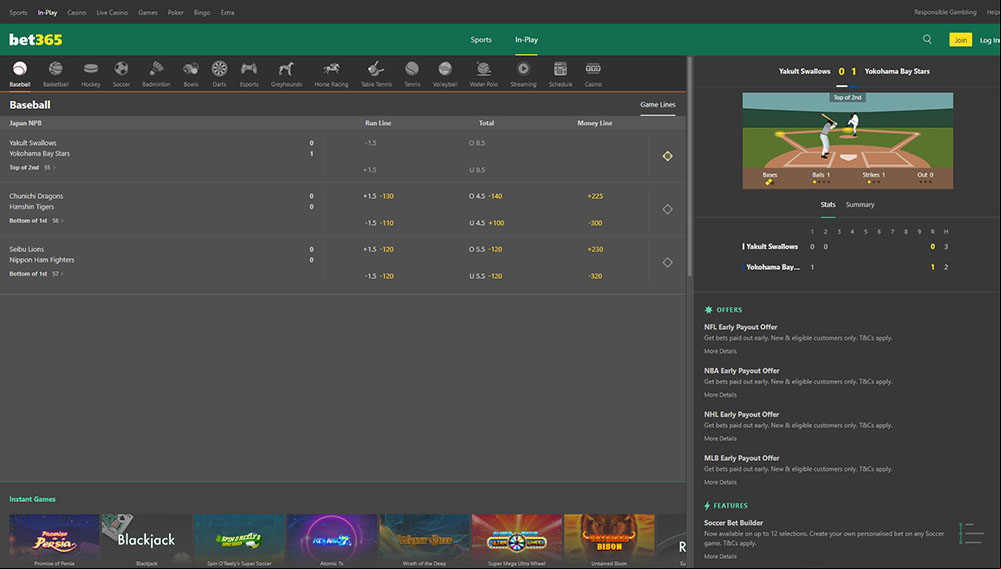
Task: Toggle match view diamond for Chunichi Dragons
Action: click(667, 209)
